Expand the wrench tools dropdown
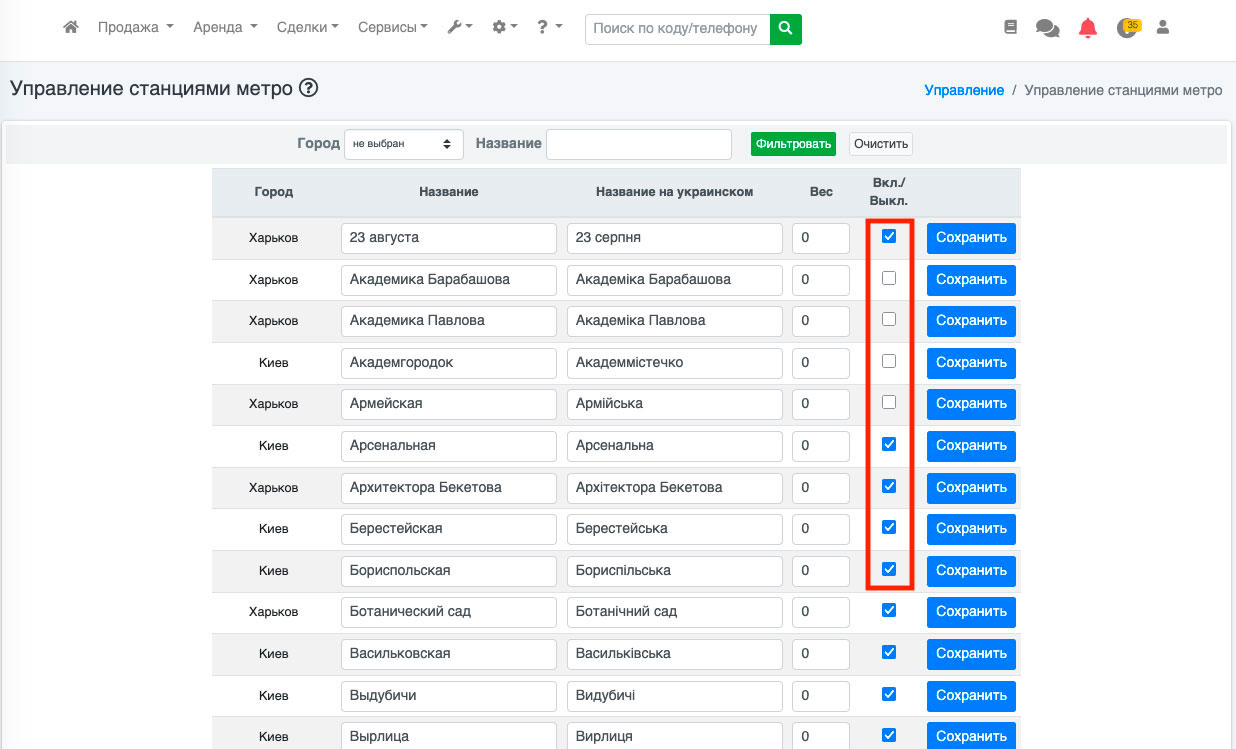 [460, 28]
